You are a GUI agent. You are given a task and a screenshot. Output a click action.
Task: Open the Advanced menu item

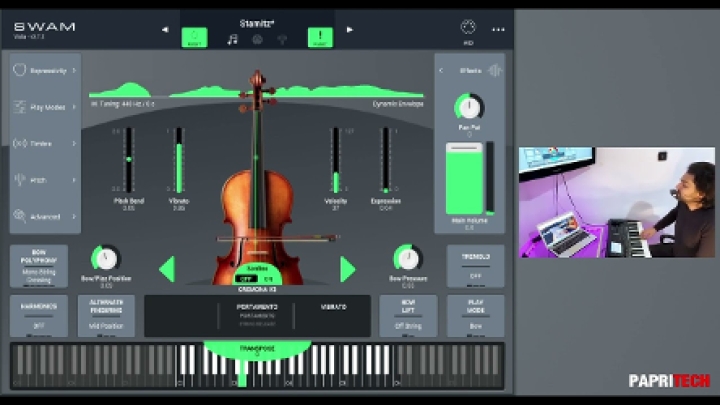pos(45,216)
